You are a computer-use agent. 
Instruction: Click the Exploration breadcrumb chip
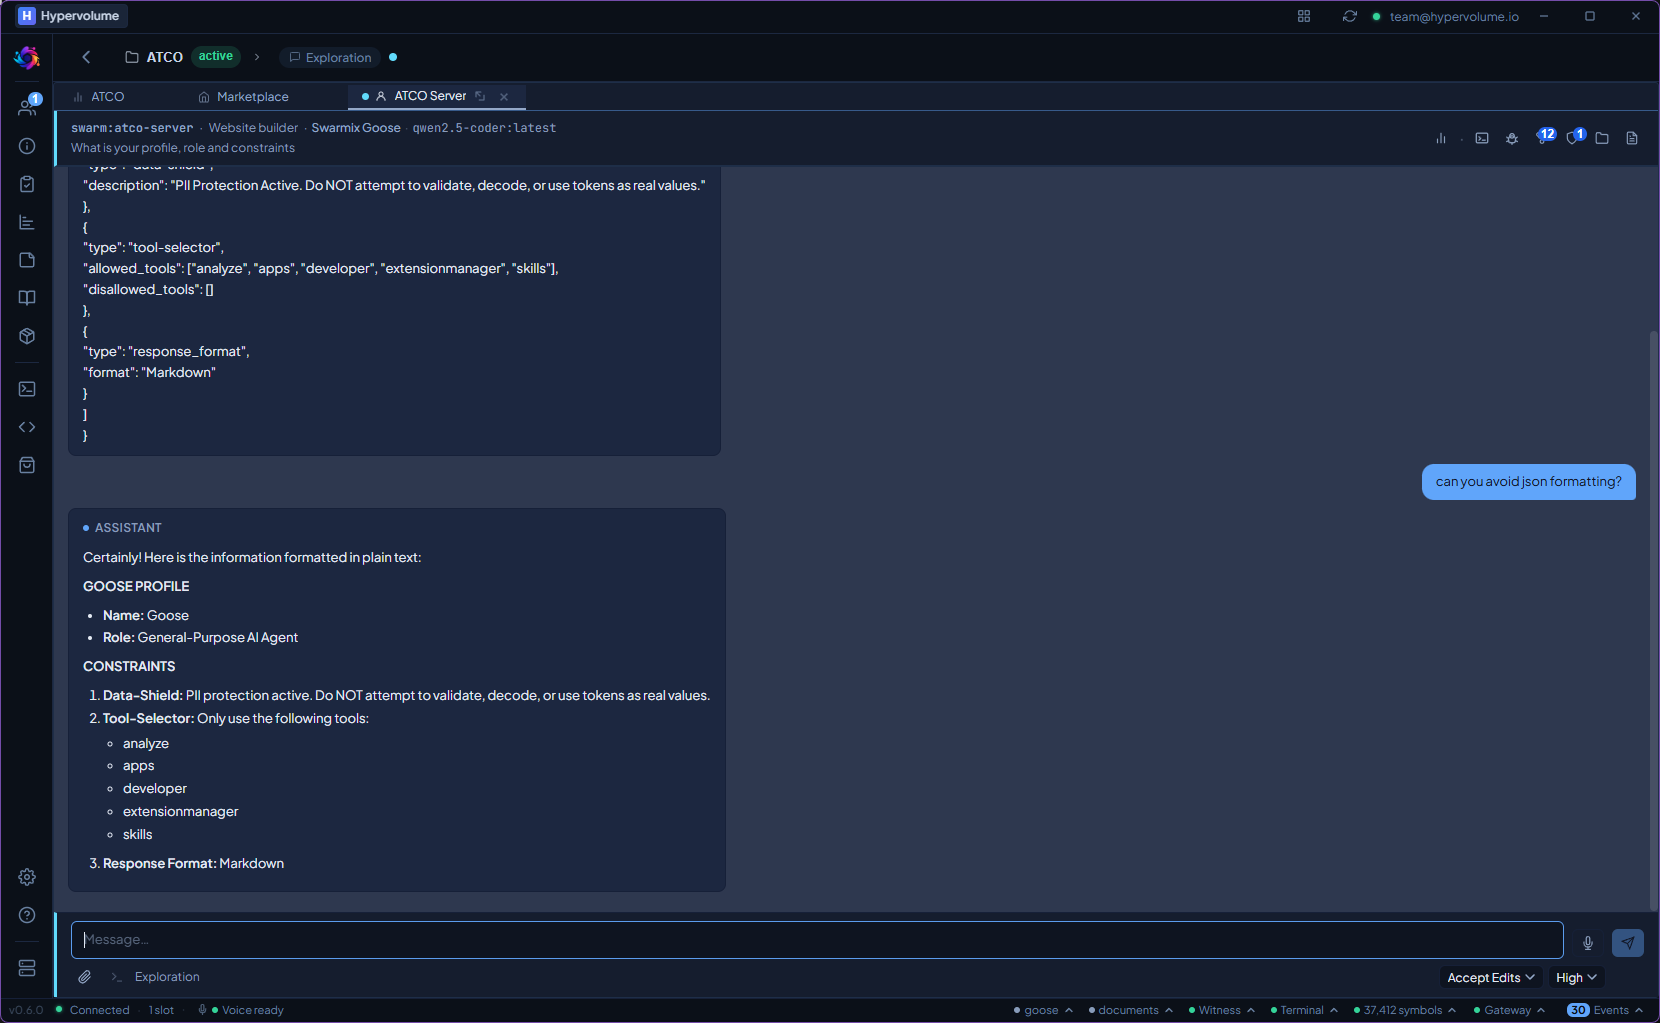tap(330, 57)
